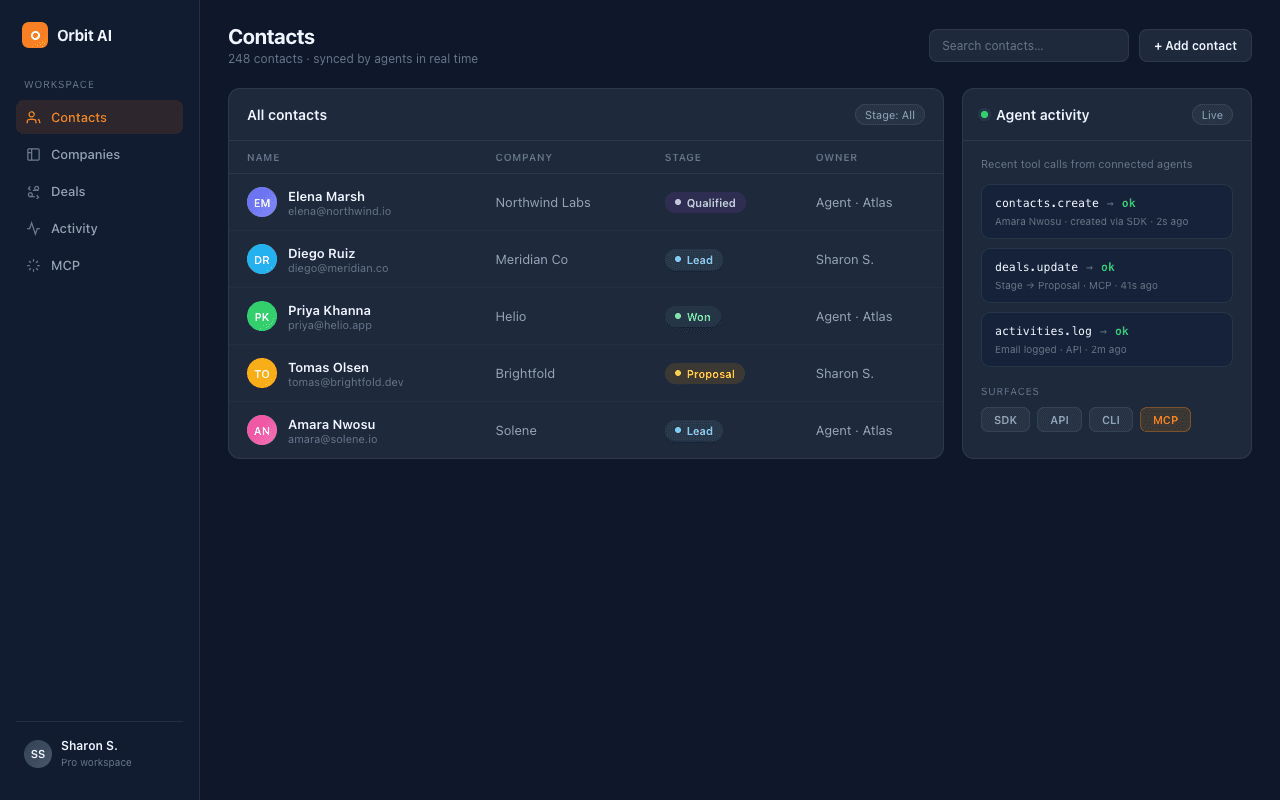Image resolution: width=1280 pixels, height=800 pixels.
Task: Select the Diego Ruiz contact name
Action: click(321, 253)
